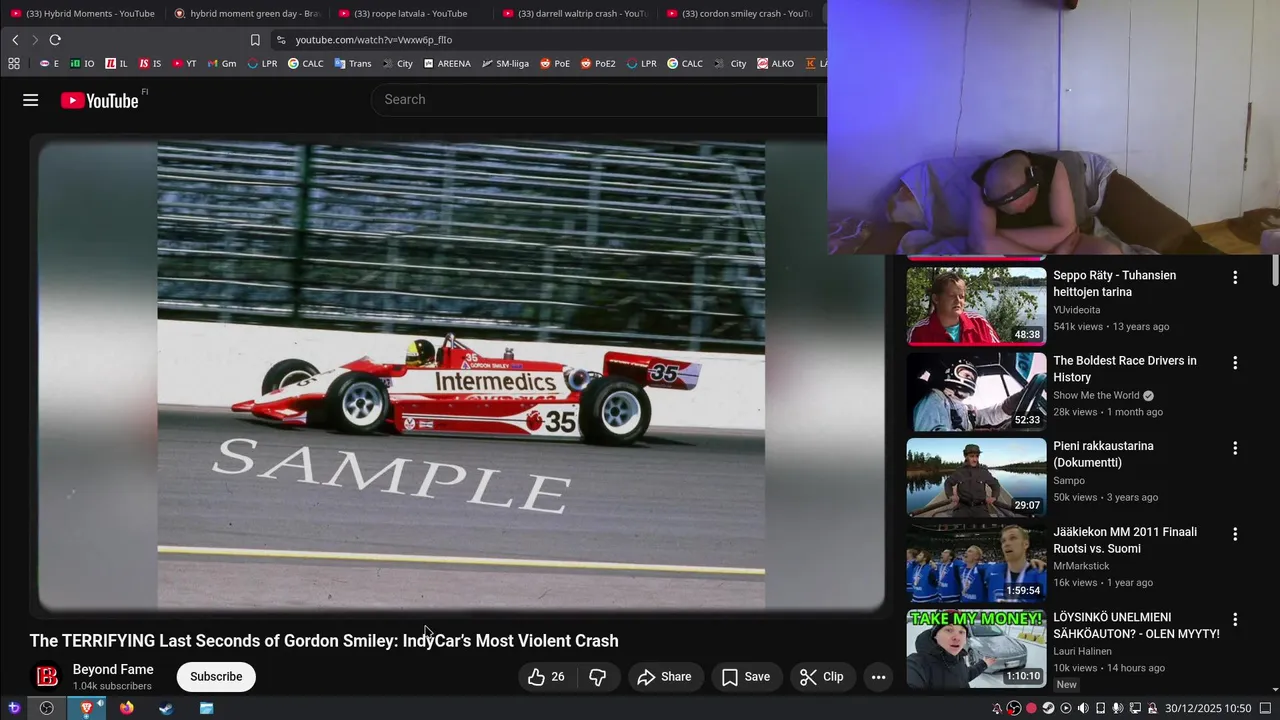The height and width of the screenshot is (720, 1280).
Task: Open the ALKO bookmark
Action: tap(776, 63)
